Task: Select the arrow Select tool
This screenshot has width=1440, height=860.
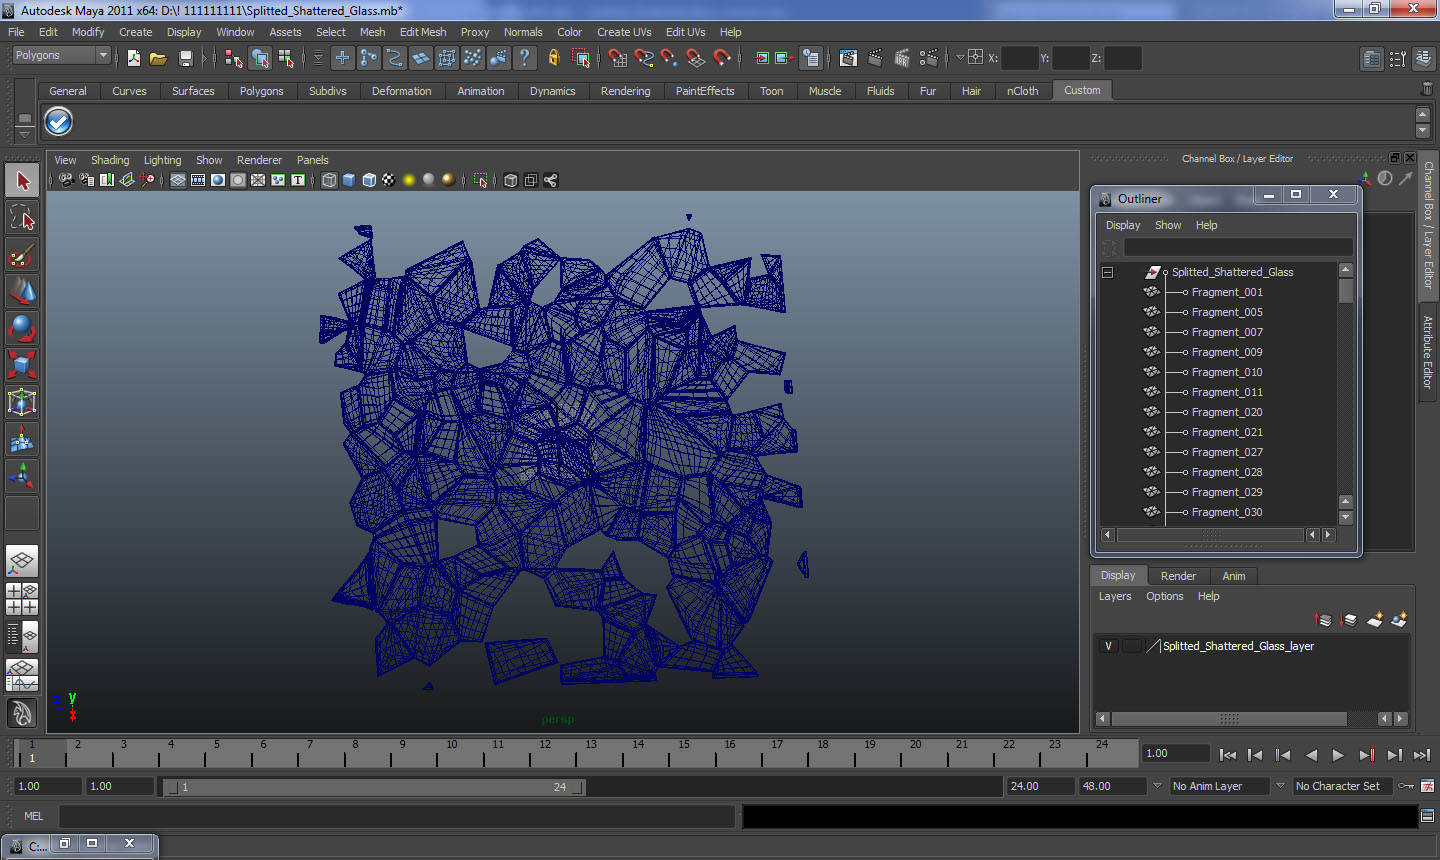Action: point(22,181)
